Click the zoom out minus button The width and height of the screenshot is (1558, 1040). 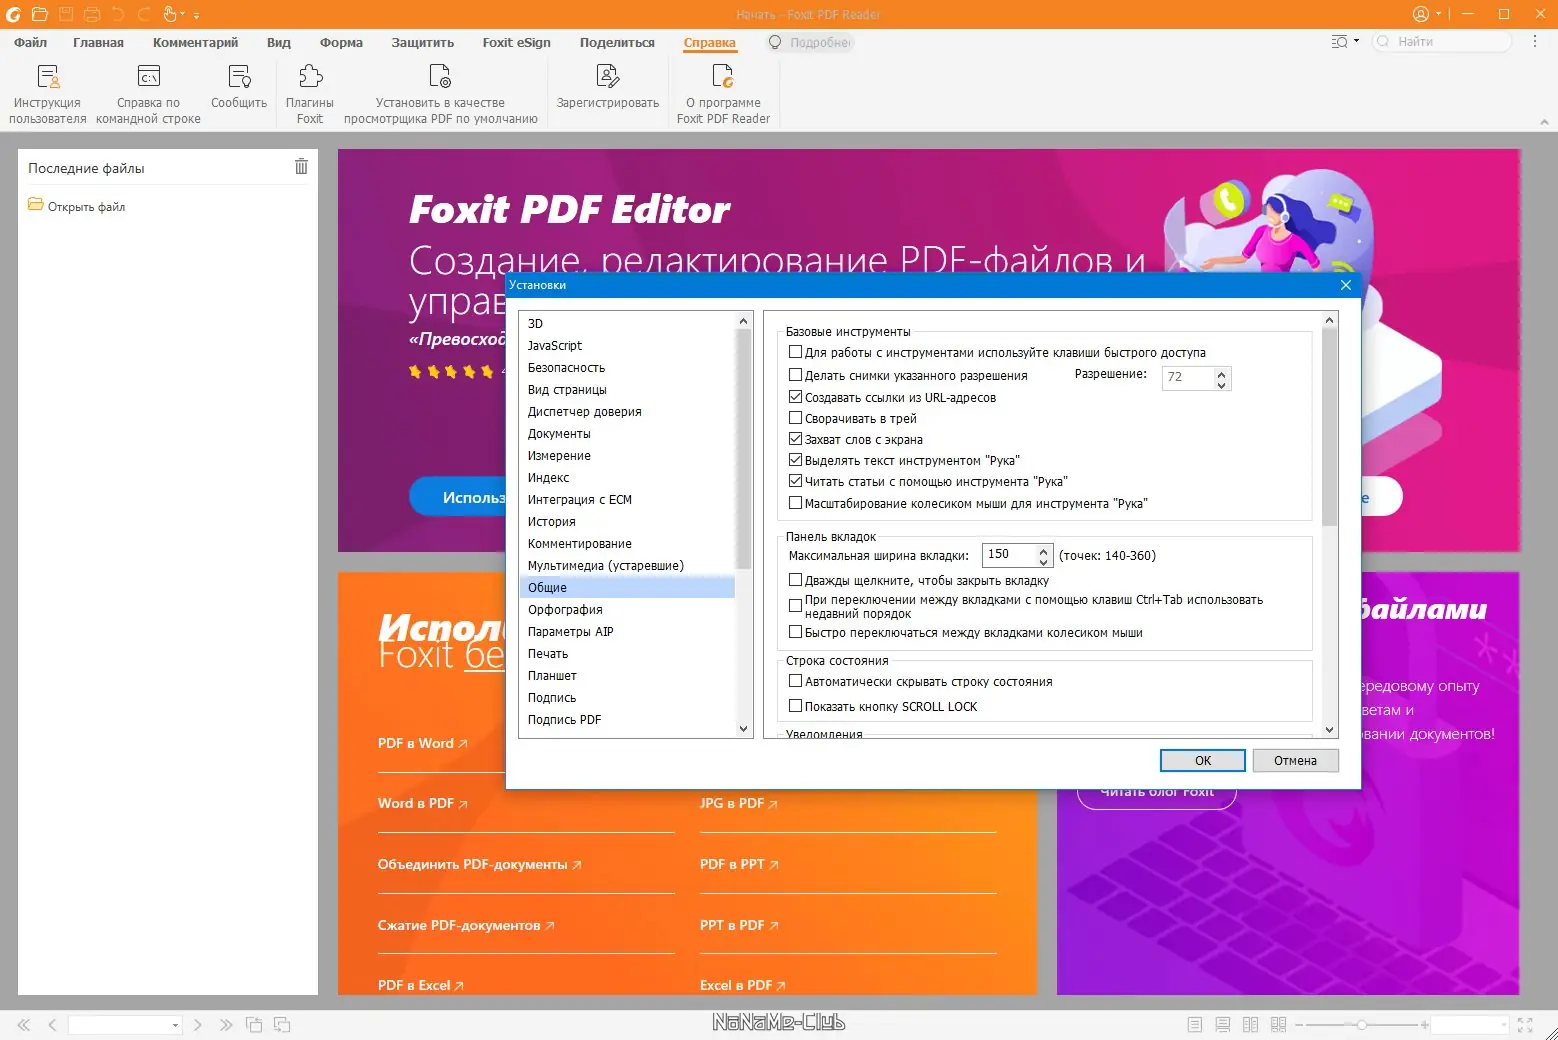[x=1300, y=1025]
